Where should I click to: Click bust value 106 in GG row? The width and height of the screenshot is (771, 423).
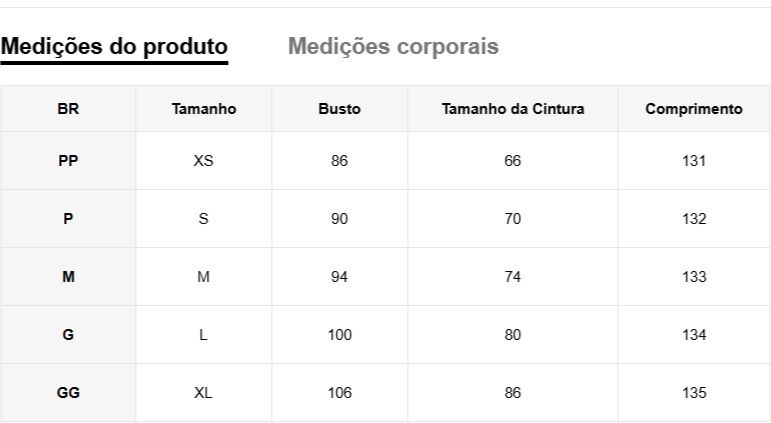339,393
